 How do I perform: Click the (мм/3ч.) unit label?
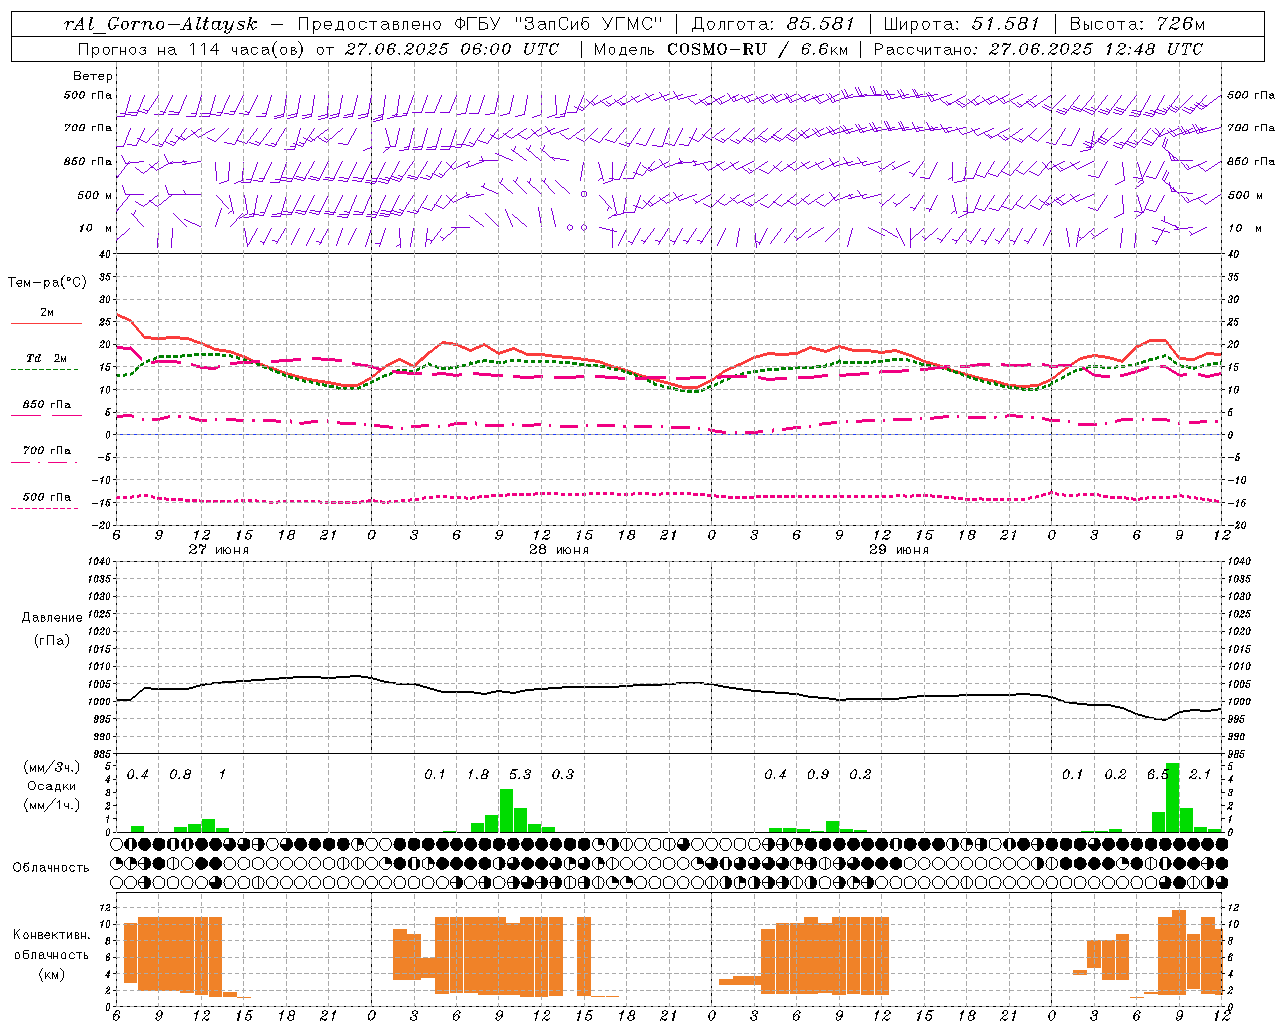coord(52,767)
